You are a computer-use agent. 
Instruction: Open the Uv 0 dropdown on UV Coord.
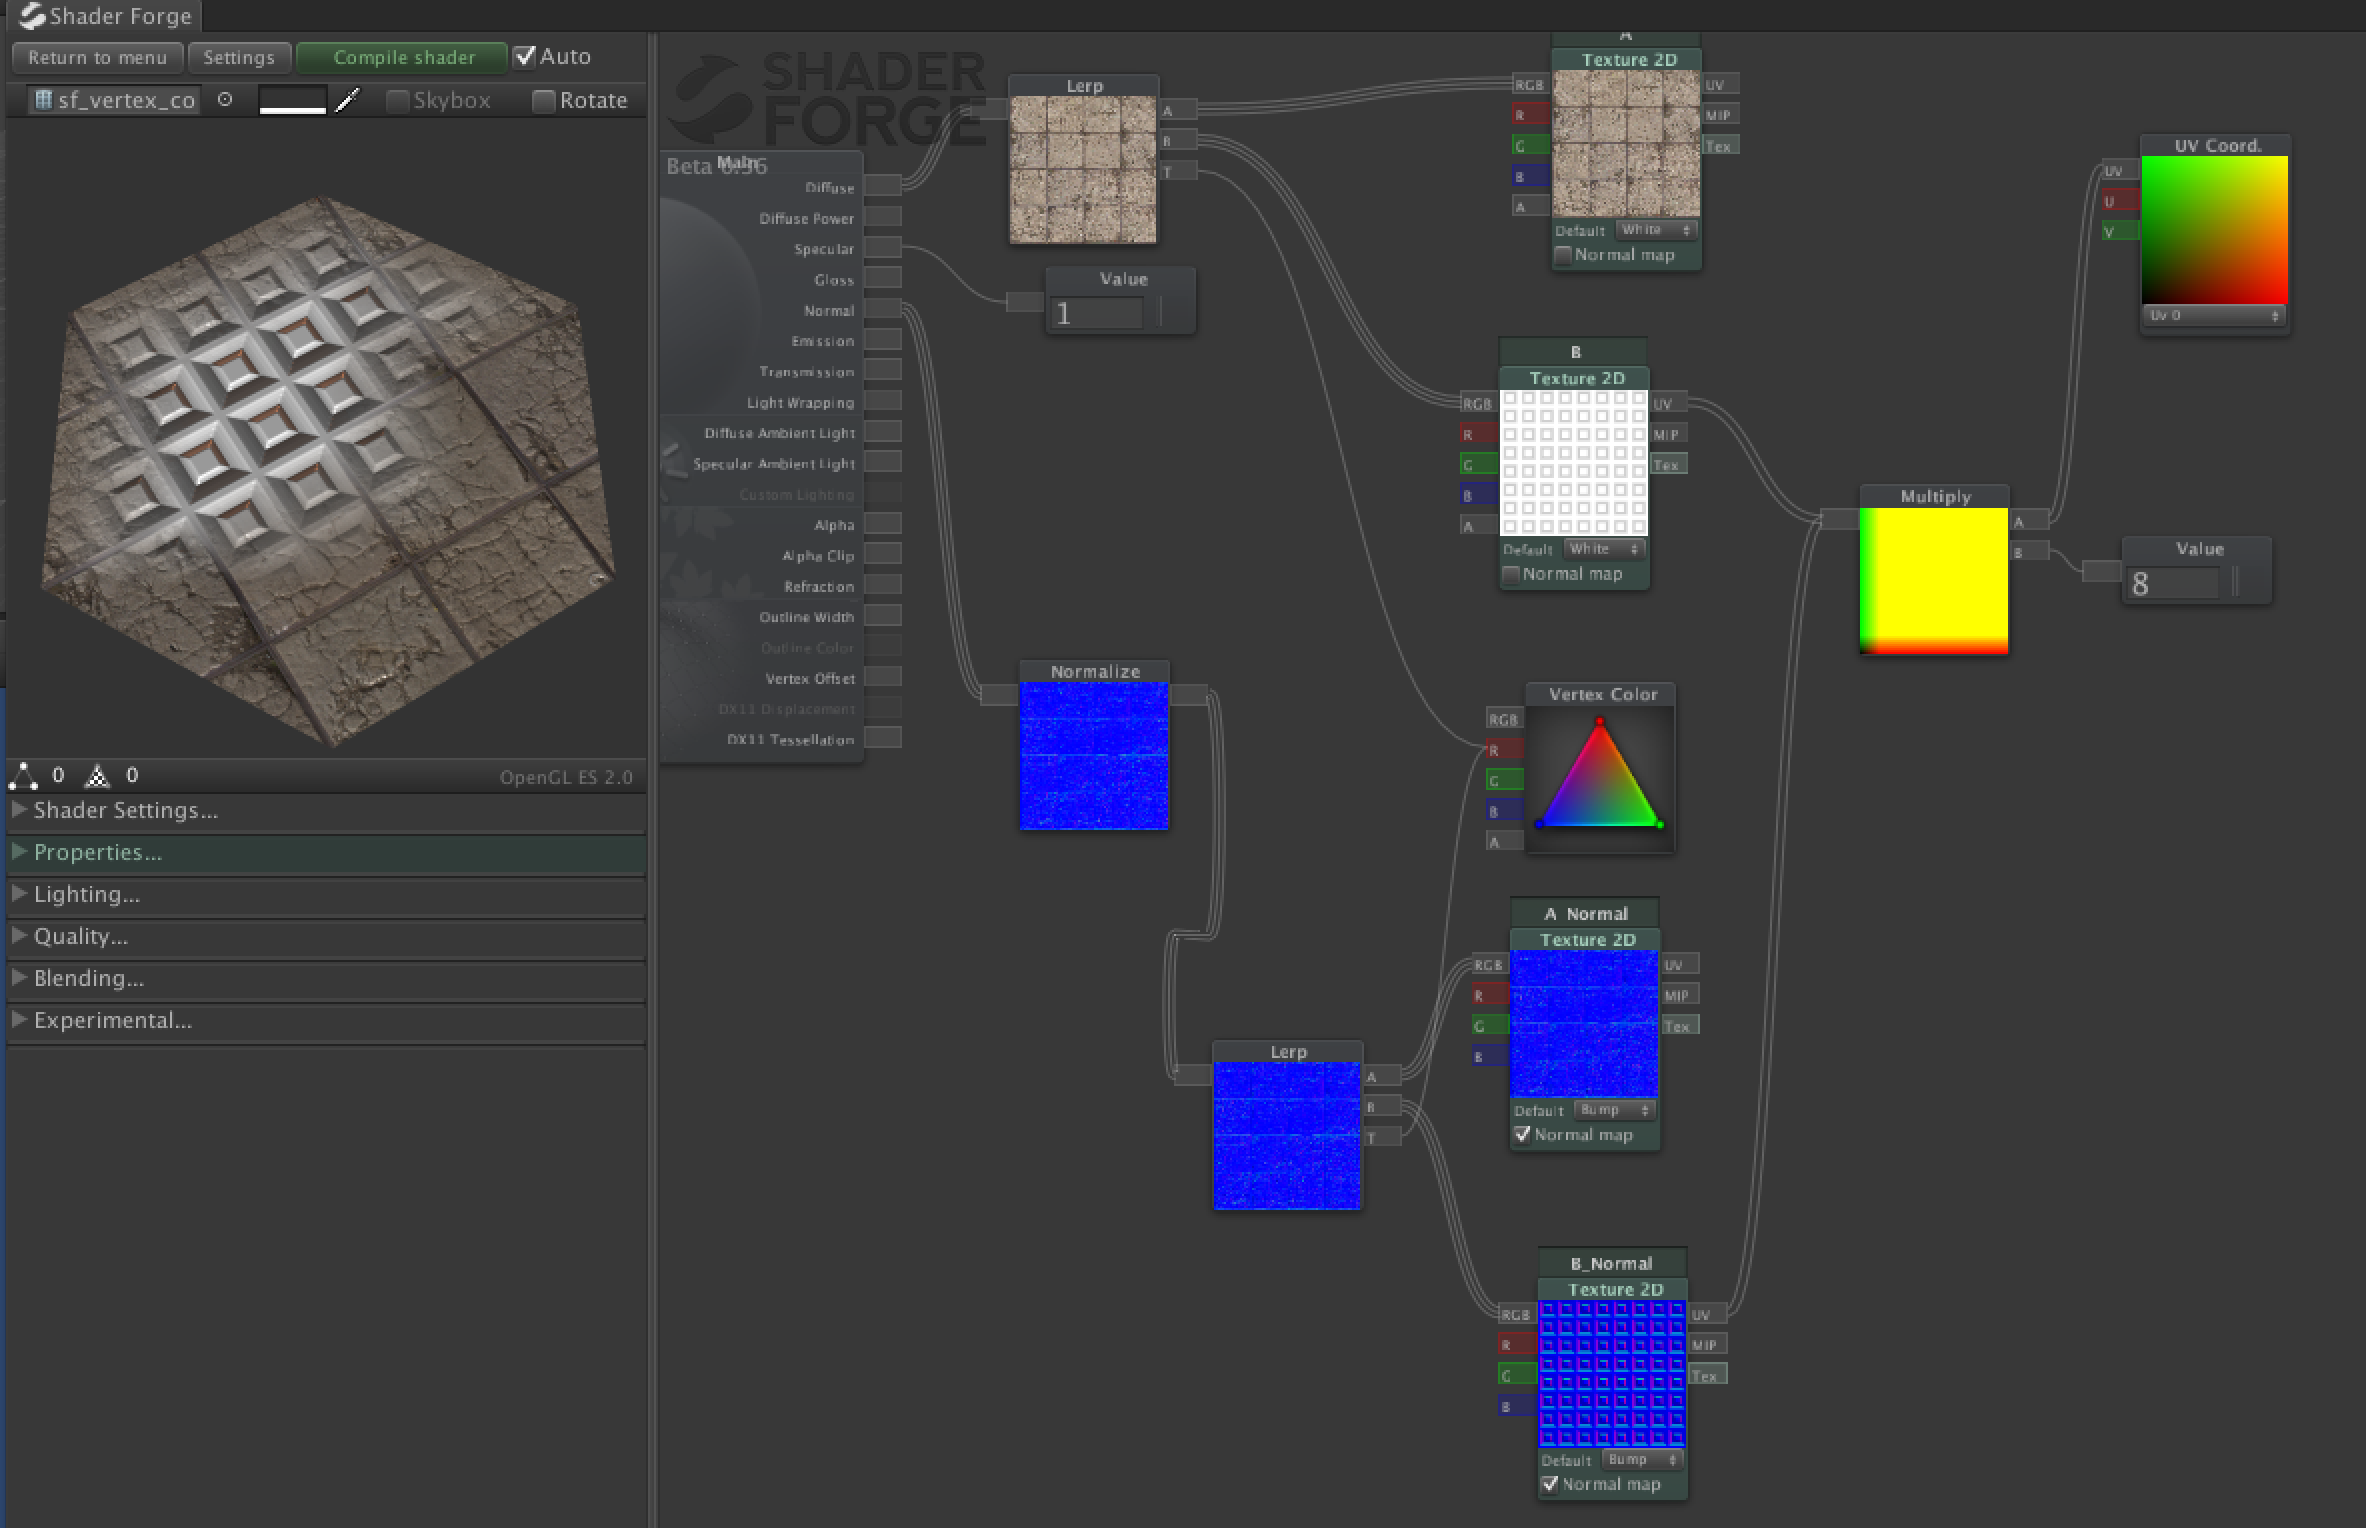point(2214,315)
